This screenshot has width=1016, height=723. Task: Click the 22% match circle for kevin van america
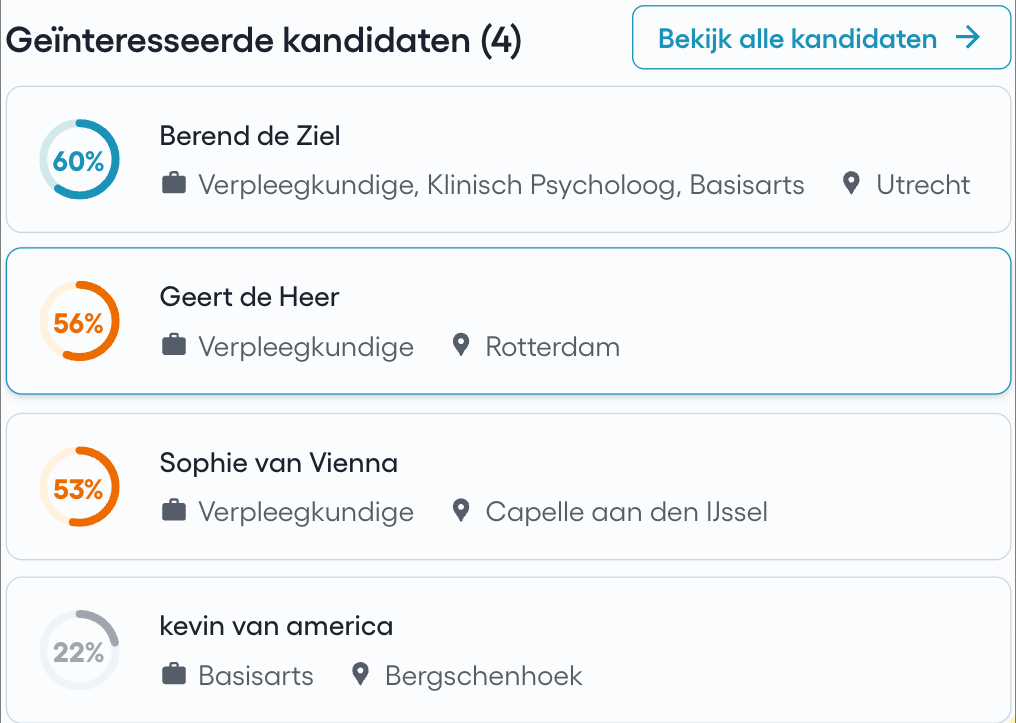[x=79, y=650]
